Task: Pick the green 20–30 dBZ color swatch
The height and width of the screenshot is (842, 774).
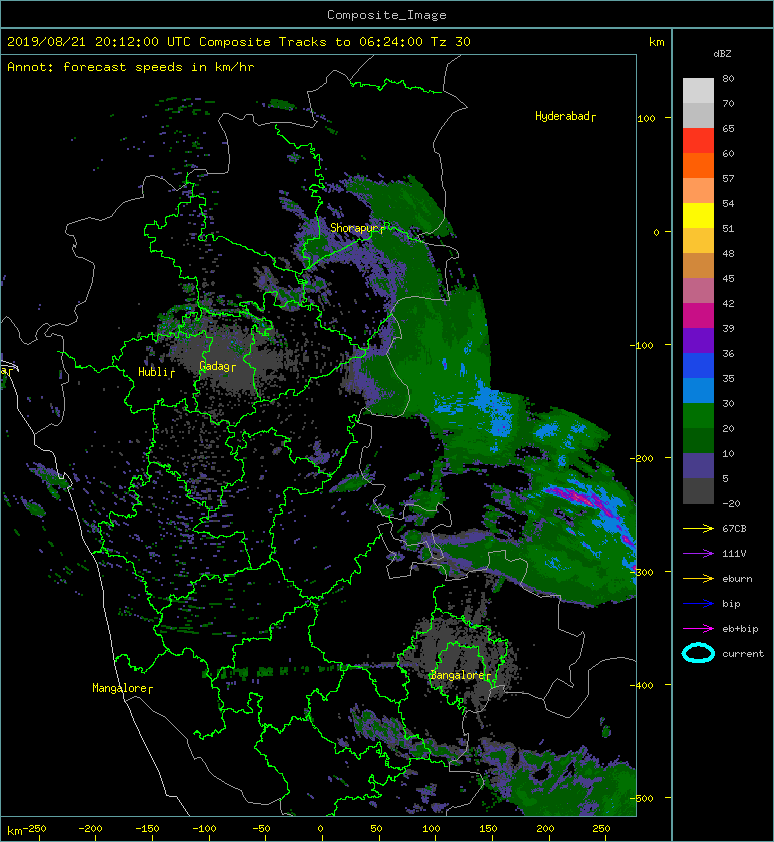Action: [698, 416]
